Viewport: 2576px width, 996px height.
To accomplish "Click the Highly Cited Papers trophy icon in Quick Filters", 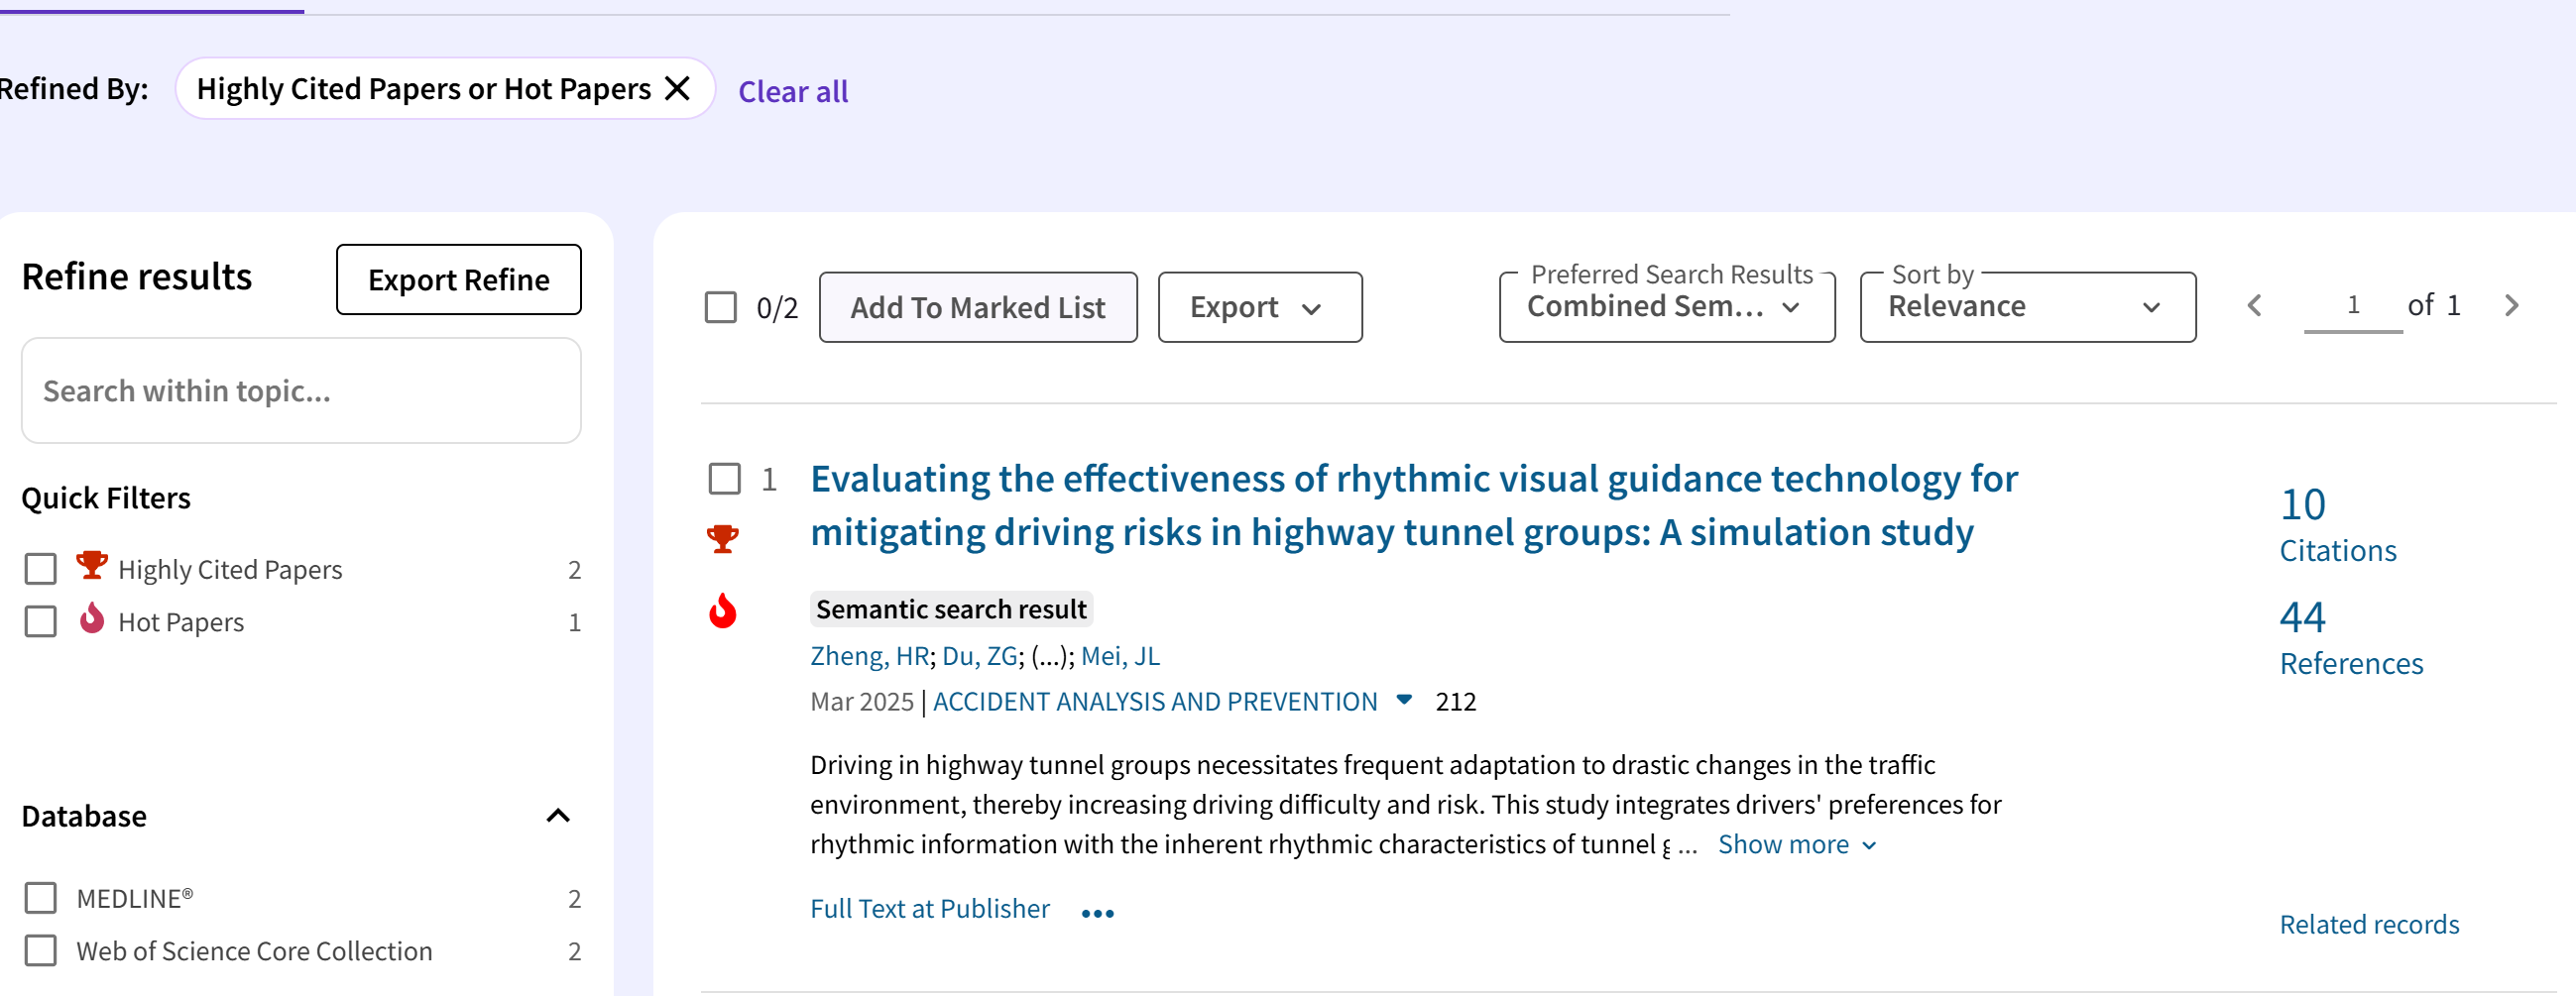I will (x=92, y=566).
